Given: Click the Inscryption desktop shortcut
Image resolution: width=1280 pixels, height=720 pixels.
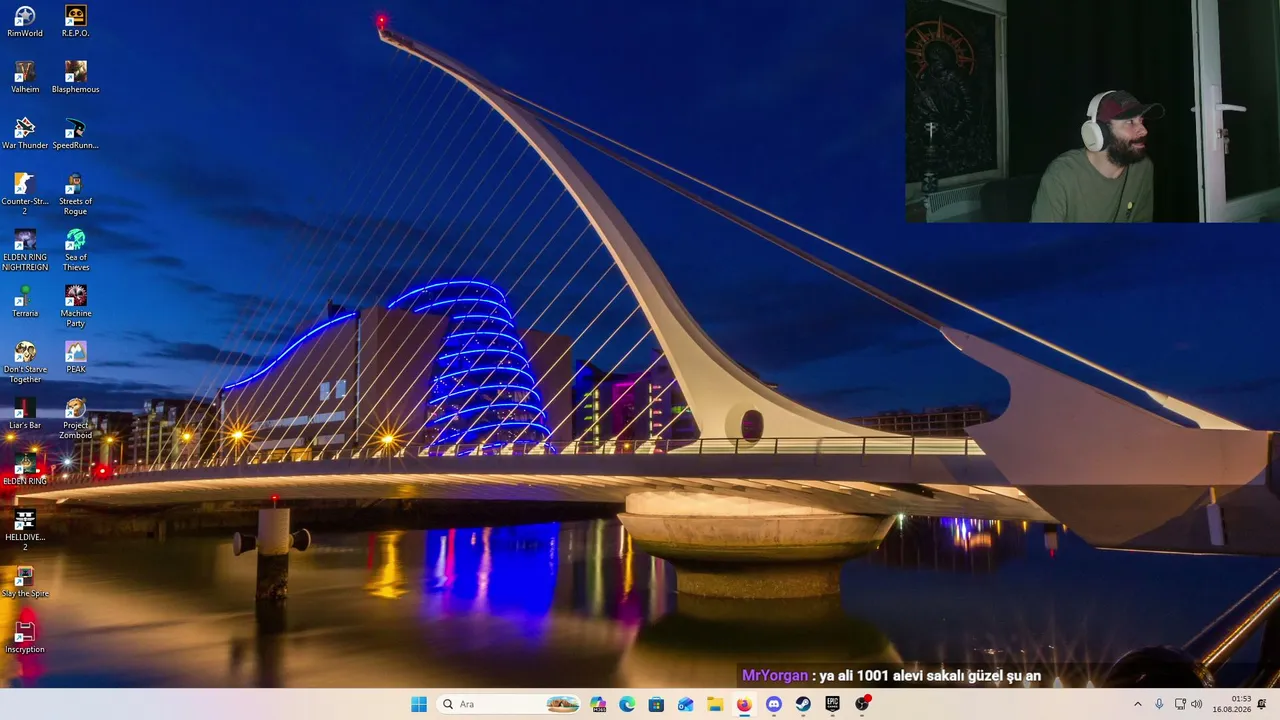Looking at the screenshot, I should 25,637.
